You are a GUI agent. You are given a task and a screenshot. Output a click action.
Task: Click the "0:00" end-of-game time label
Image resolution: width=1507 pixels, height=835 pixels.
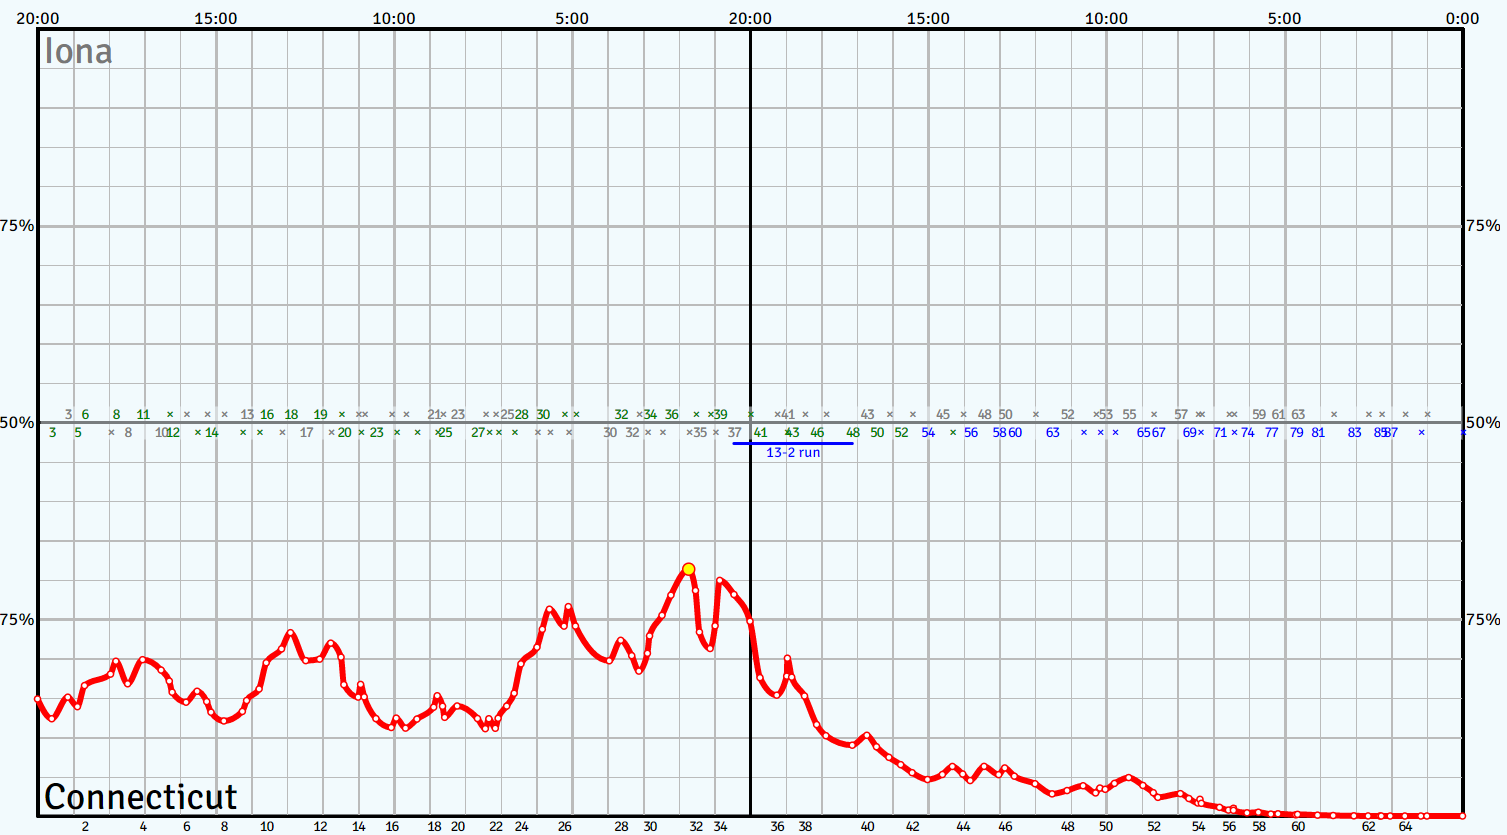point(1462,18)
